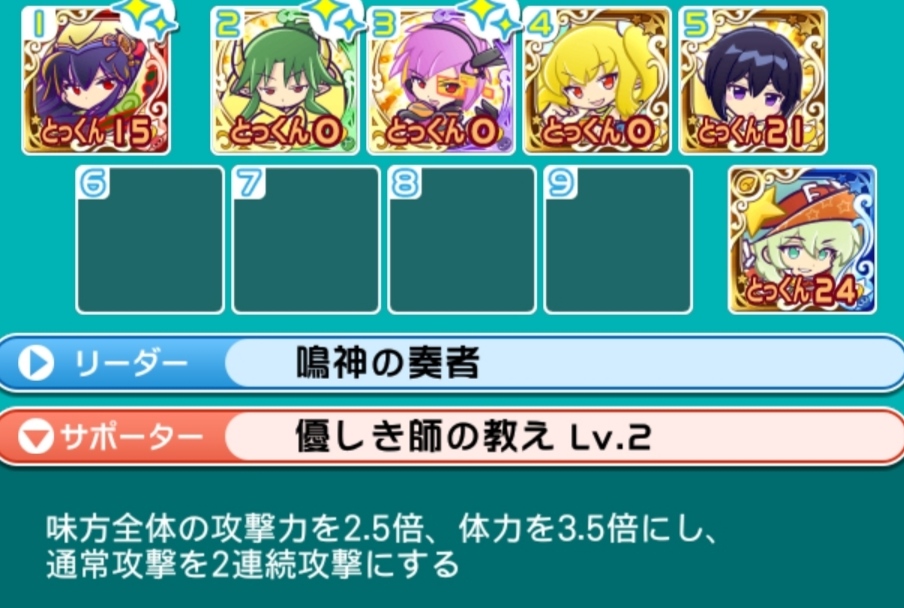
Task: Select empty deck slot 7
Action: tap(306, 240)
